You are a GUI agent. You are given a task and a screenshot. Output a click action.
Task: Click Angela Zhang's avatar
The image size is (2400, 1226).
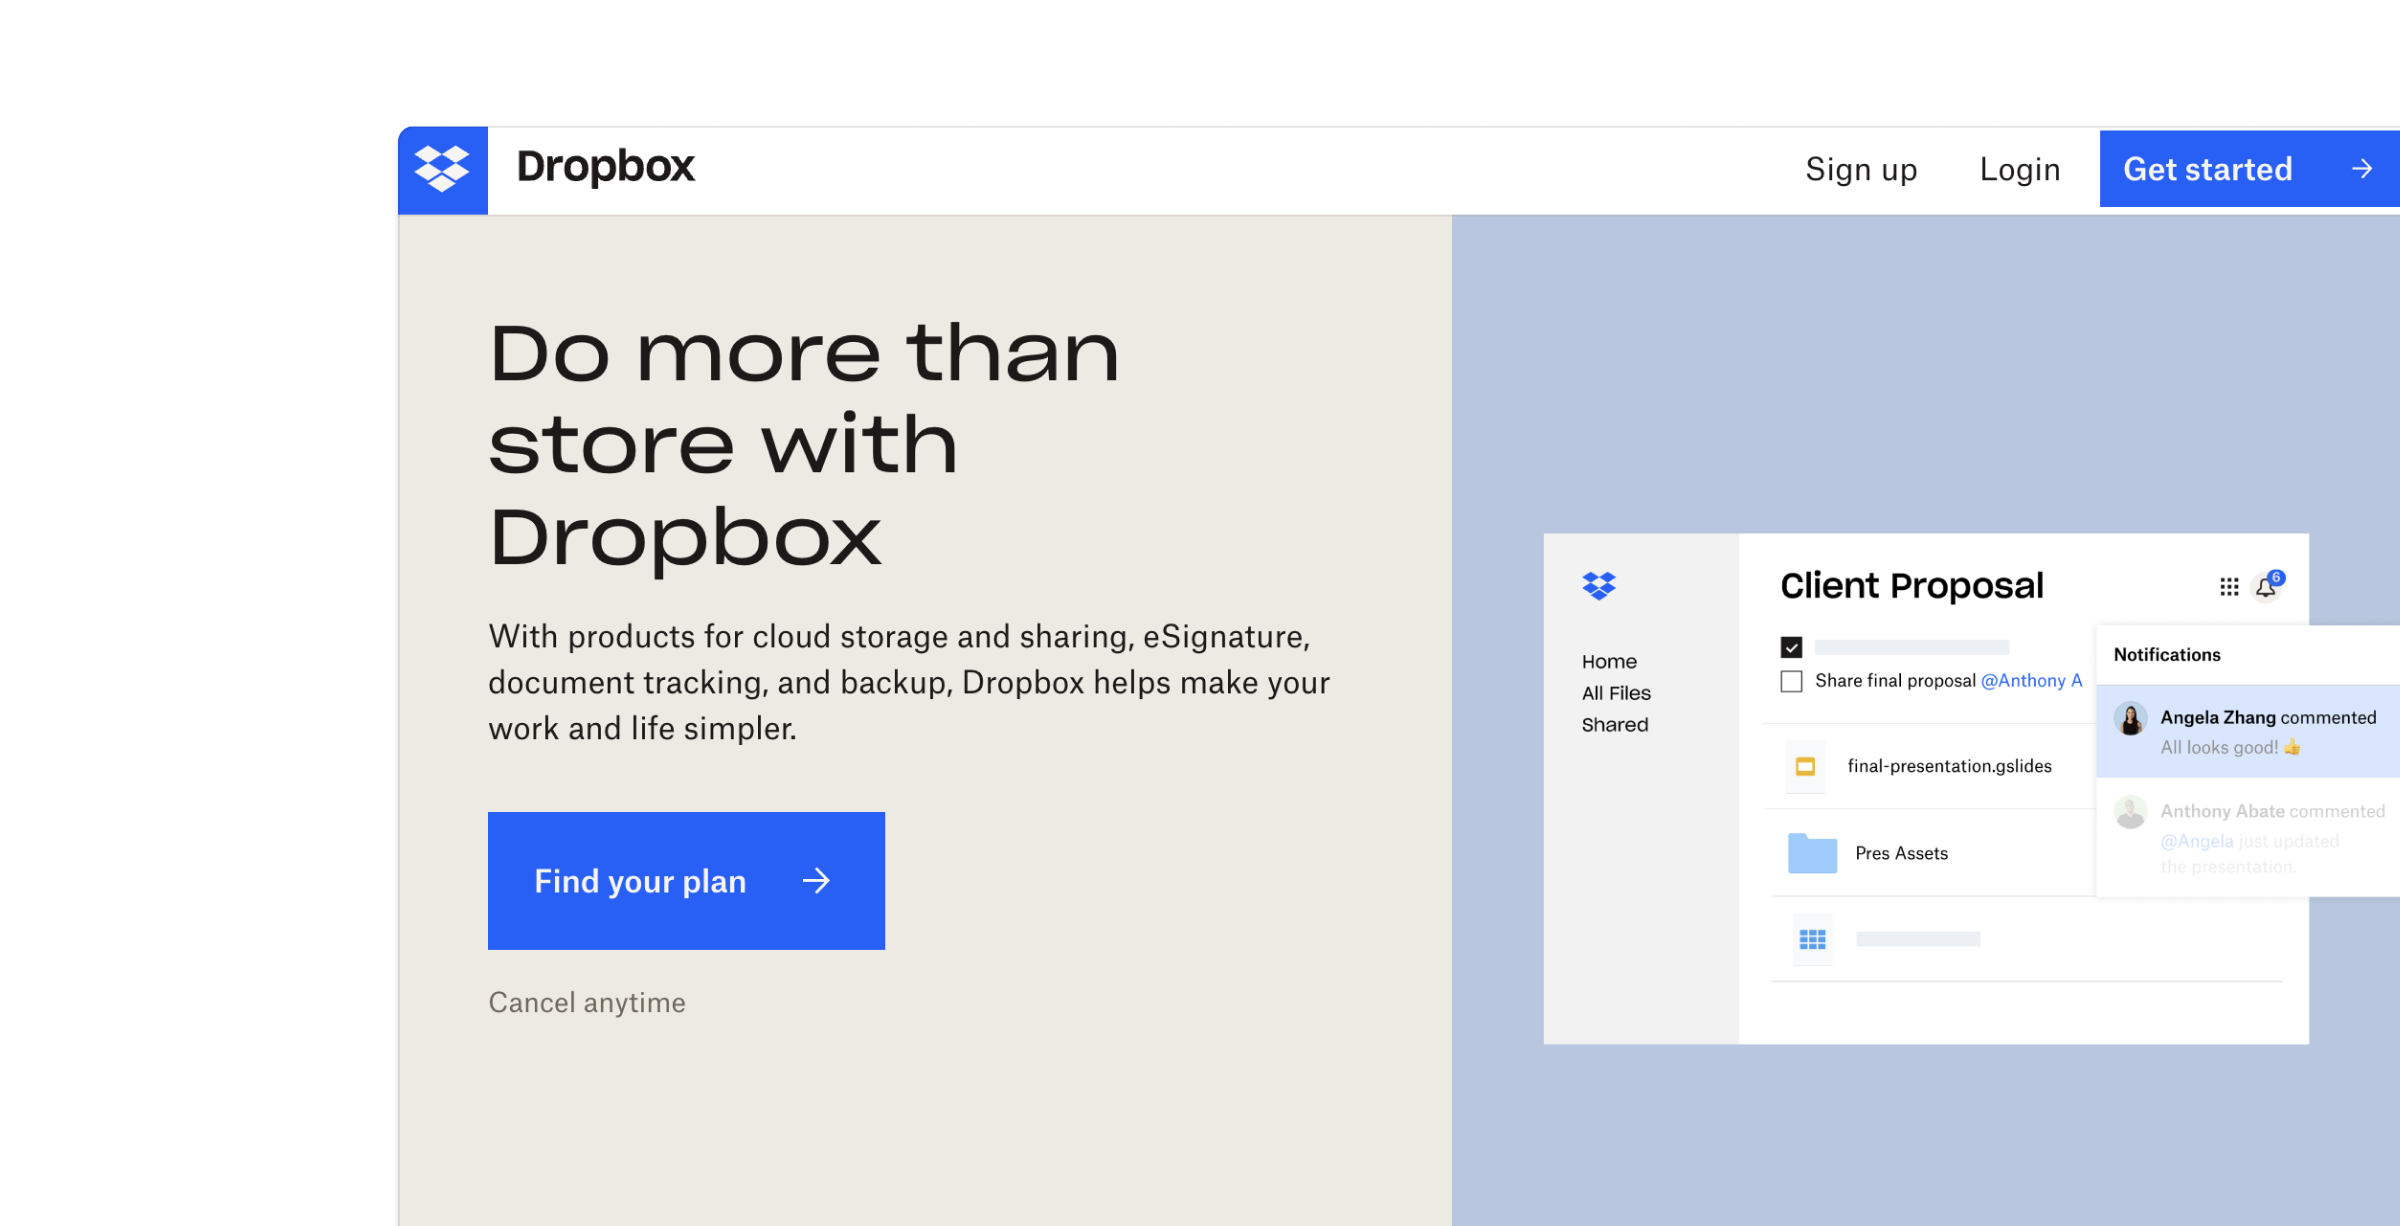(2130, 719)
